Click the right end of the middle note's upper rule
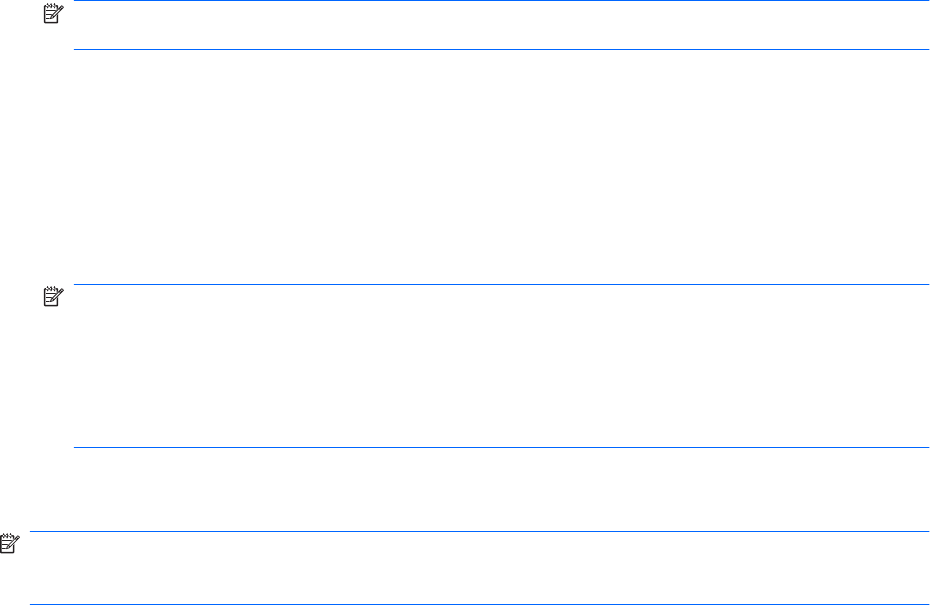Screen dimensions: 930x605 pos(925,285)
